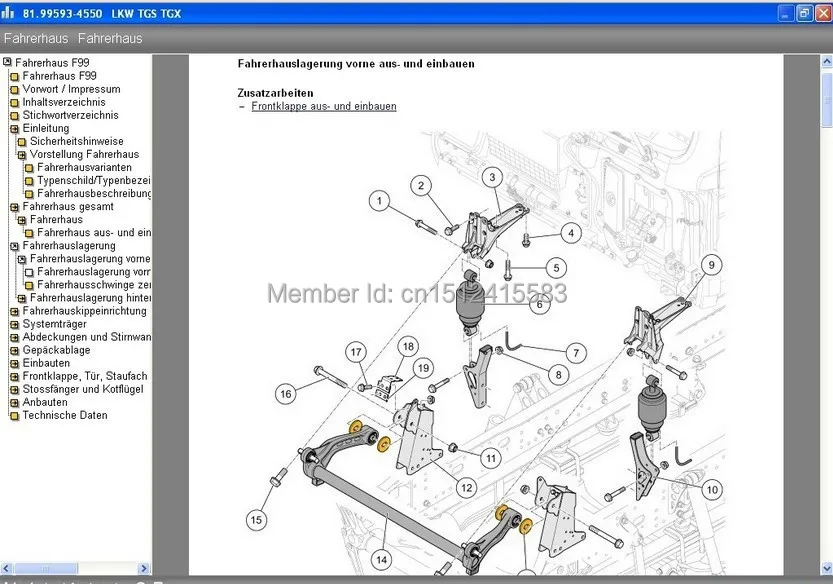Minimize the window from title bar
Viewport: 833px width, 584px height.
click(785, 13)
